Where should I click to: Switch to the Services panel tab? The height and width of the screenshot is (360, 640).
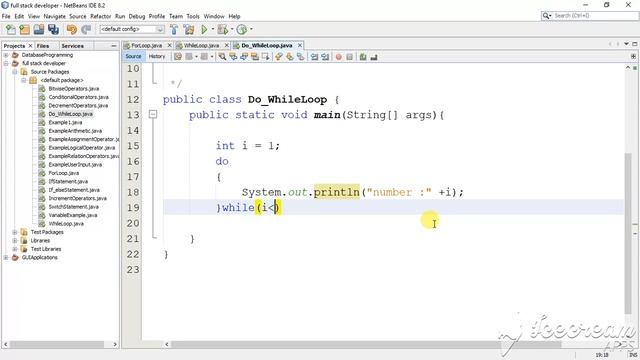coord(73,46)
